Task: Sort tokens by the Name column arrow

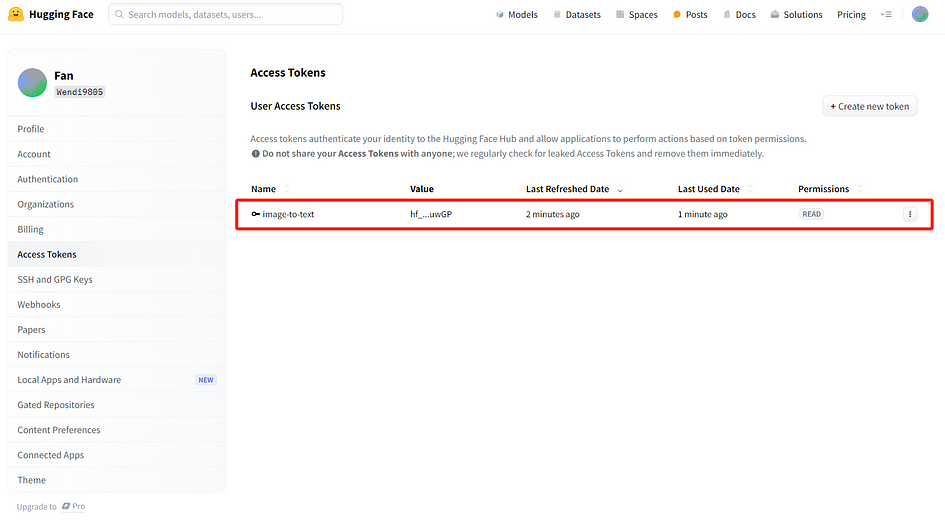Action: [287, 189]
